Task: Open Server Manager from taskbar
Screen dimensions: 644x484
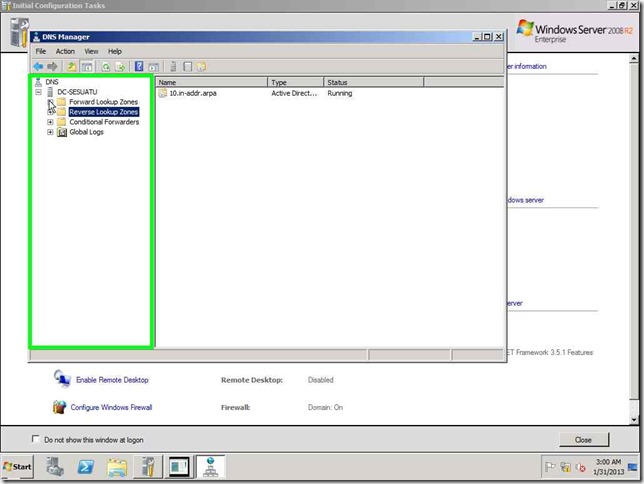Action: pos(55,467)
